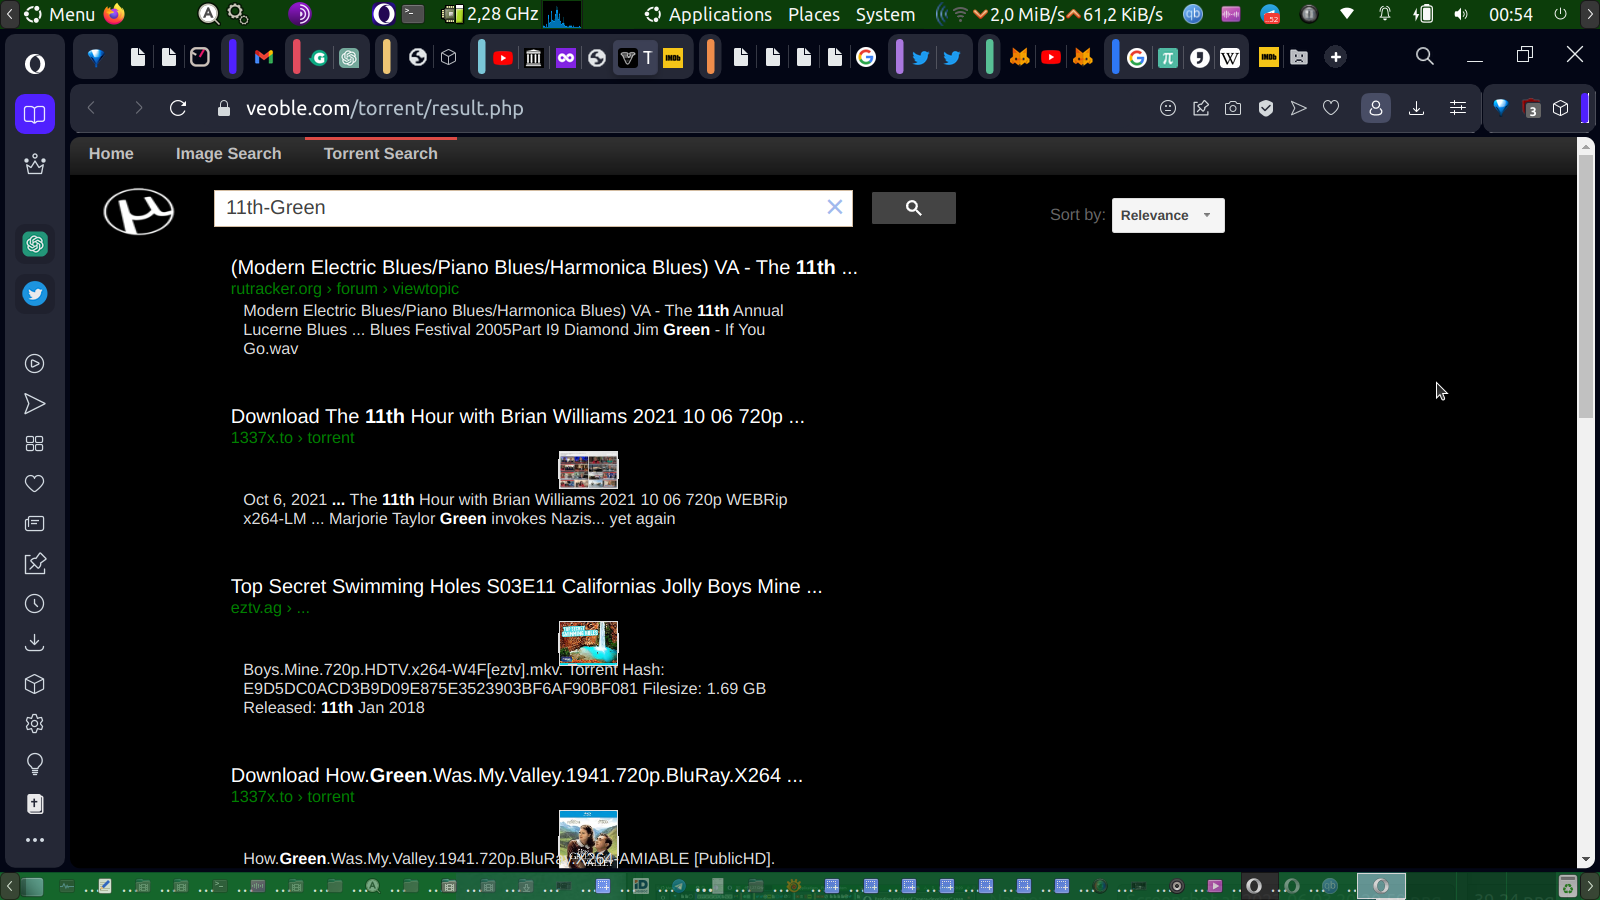Open Settings gear icon in sidebar
The width and height of the screenshot is (1600, 900).
point(35,724)
